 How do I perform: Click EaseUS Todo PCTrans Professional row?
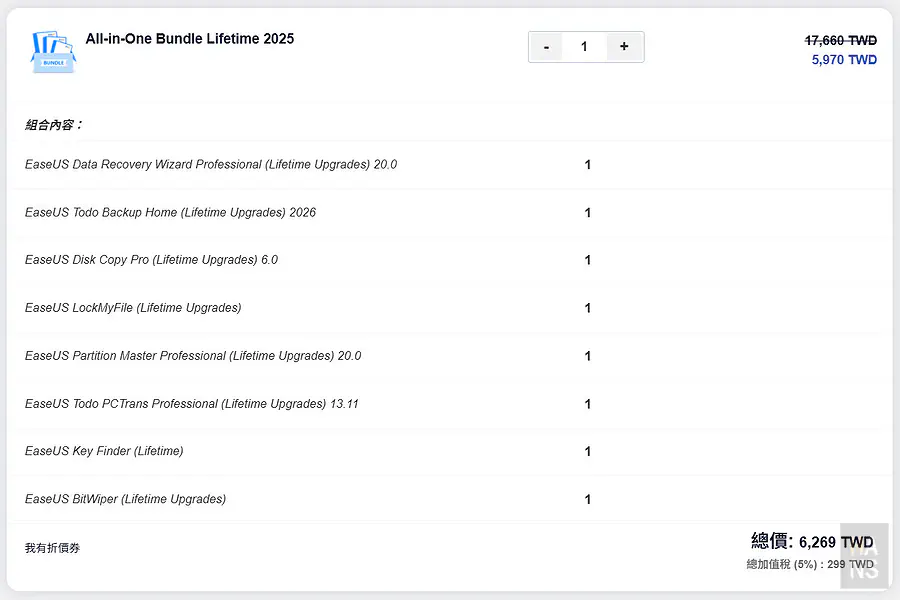[191, 404]
